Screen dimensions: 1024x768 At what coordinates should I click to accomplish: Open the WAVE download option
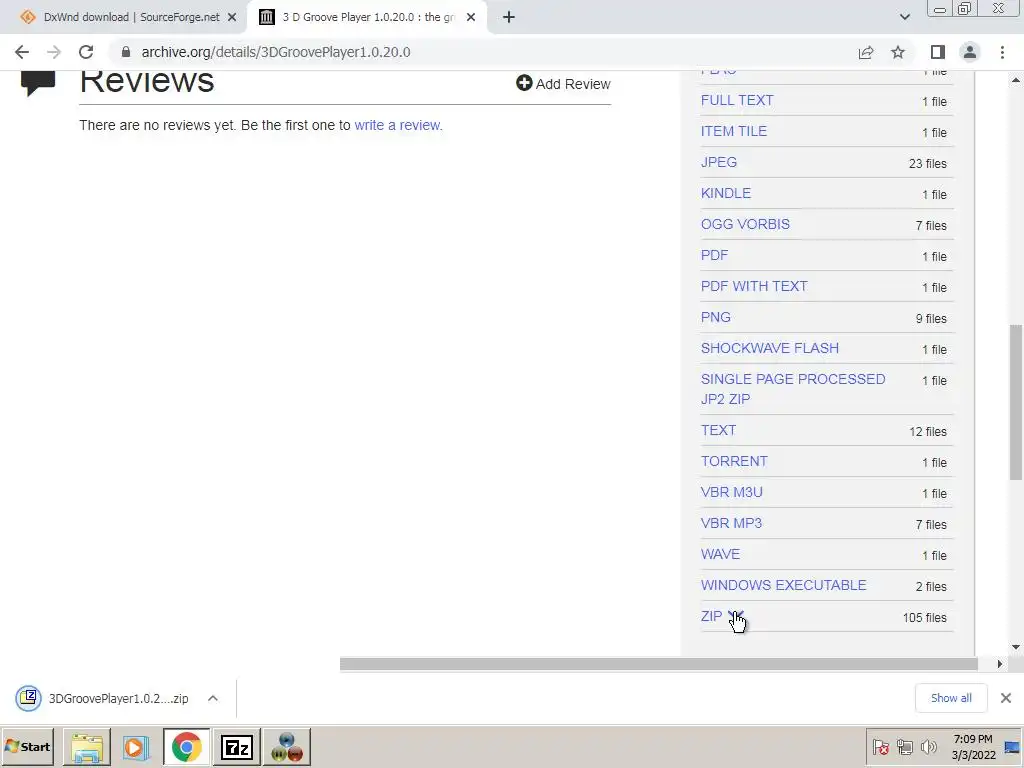(x=720, y=554)
